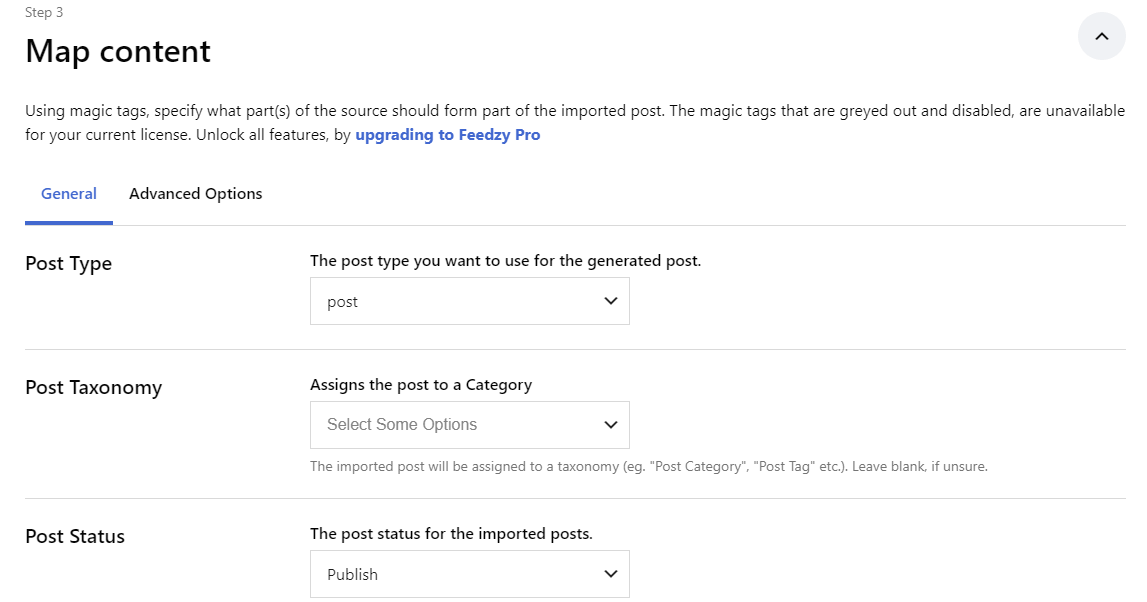Click the Post Status section label
This screenshot has height=602, width=1147.
[75, 536]
